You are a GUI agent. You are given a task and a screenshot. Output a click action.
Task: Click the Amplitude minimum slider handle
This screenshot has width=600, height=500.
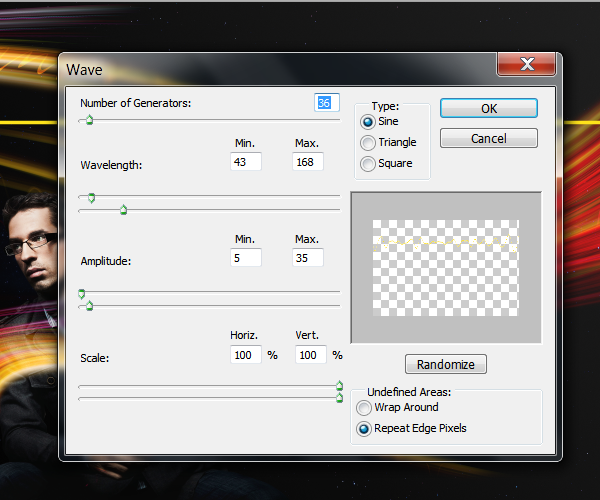(82, 294)
